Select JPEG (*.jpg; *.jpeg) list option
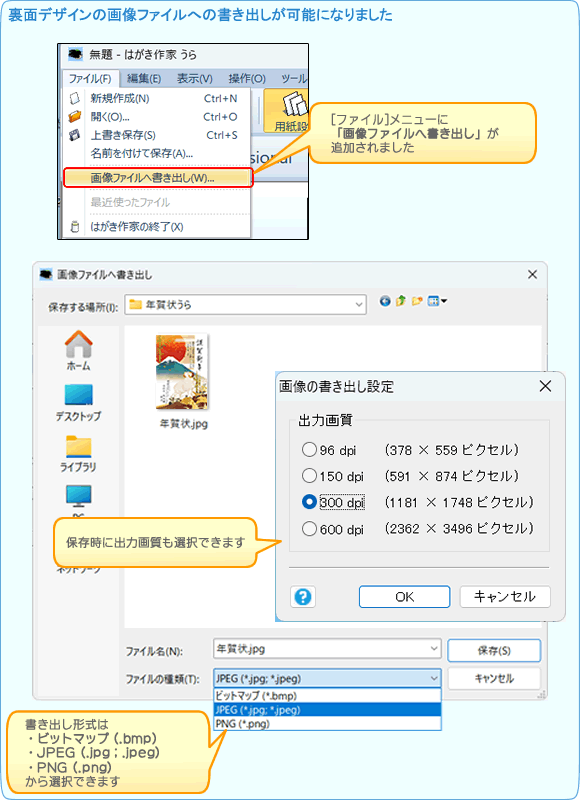Viewport: 580px width, 800px height. tap(327, 710)
